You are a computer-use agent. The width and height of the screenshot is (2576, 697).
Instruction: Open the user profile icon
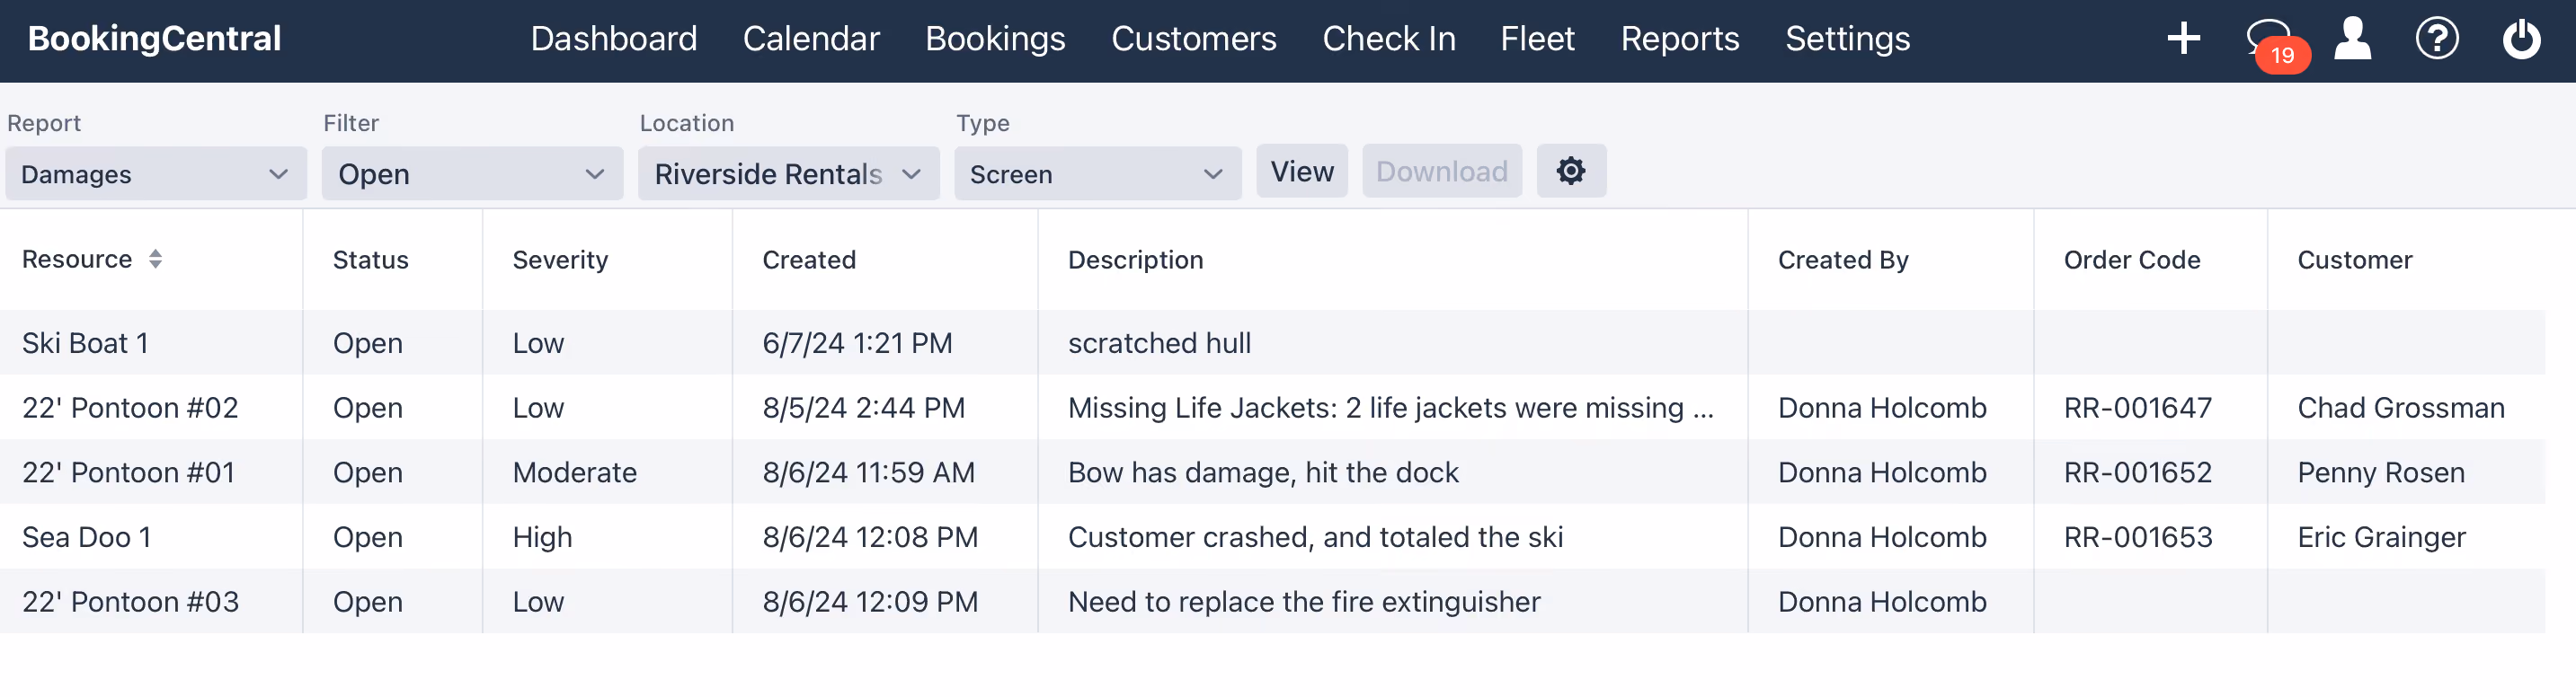[x=2352, y=39]
